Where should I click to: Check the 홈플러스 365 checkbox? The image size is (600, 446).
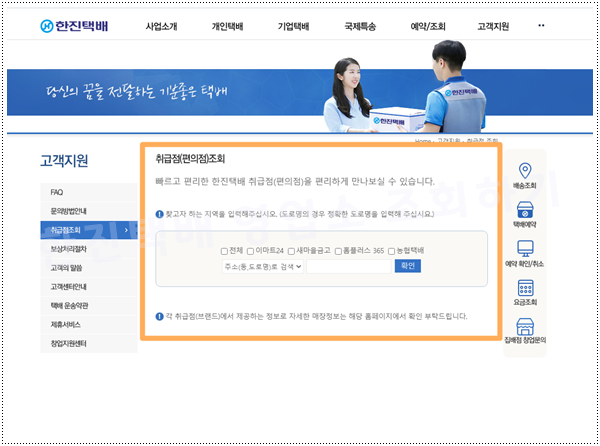coord(338,251)
